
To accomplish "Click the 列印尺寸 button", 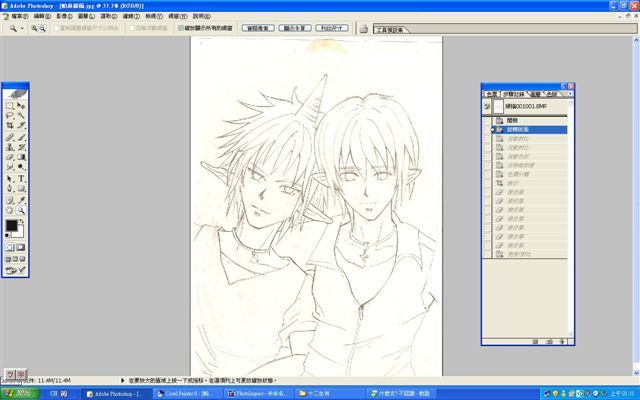I will click(331, 28).
